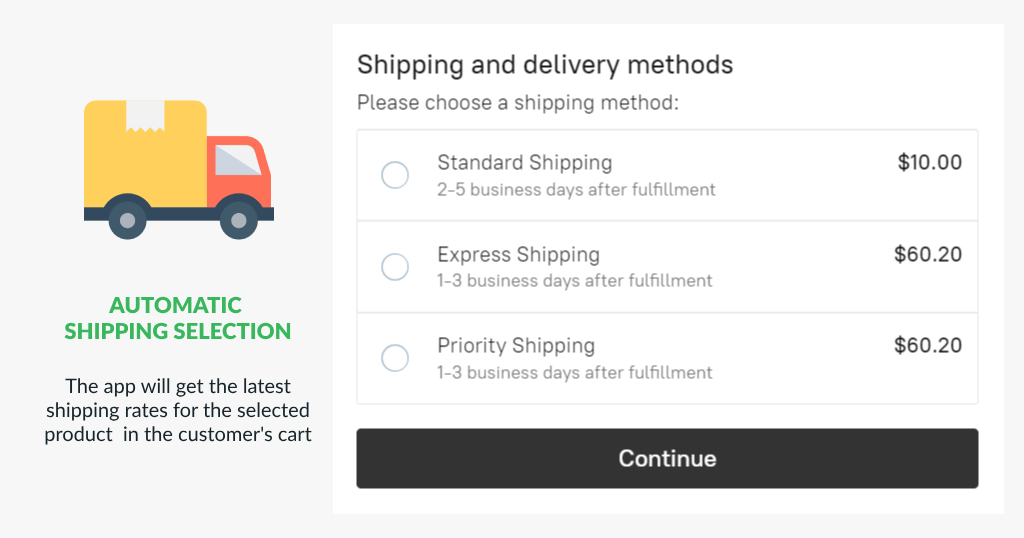Click Express Shipping's 1-3 business days text

[x=574, y=281]
